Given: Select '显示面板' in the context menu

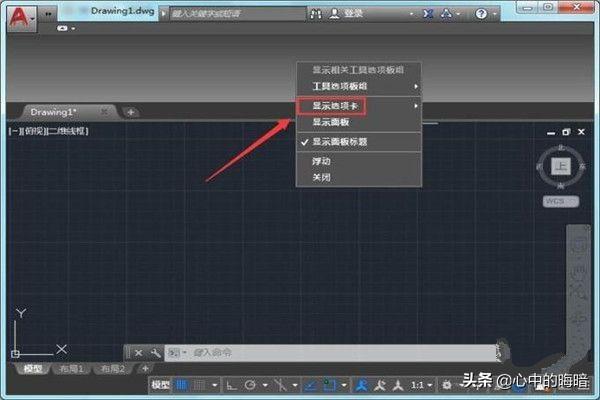Looking at the screenshot, I should click(331, 122).
